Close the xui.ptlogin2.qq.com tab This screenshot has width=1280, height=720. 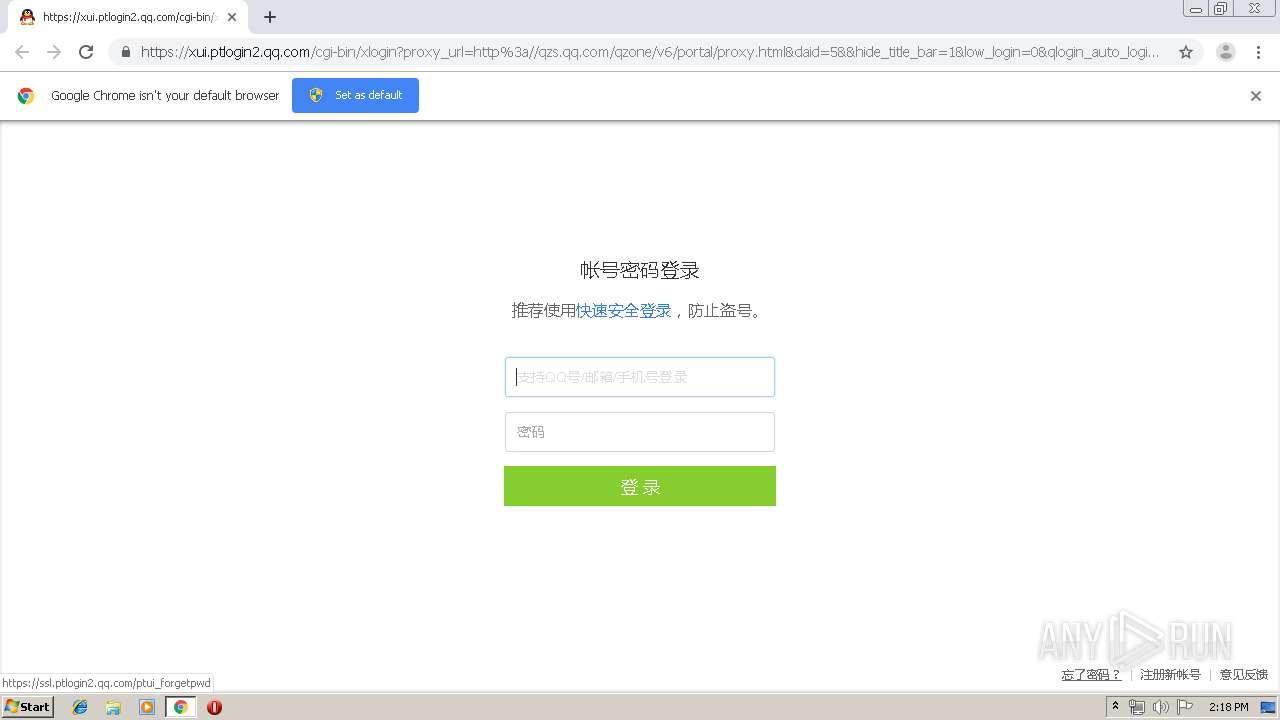pyautogui.click(x=232, y=17)
